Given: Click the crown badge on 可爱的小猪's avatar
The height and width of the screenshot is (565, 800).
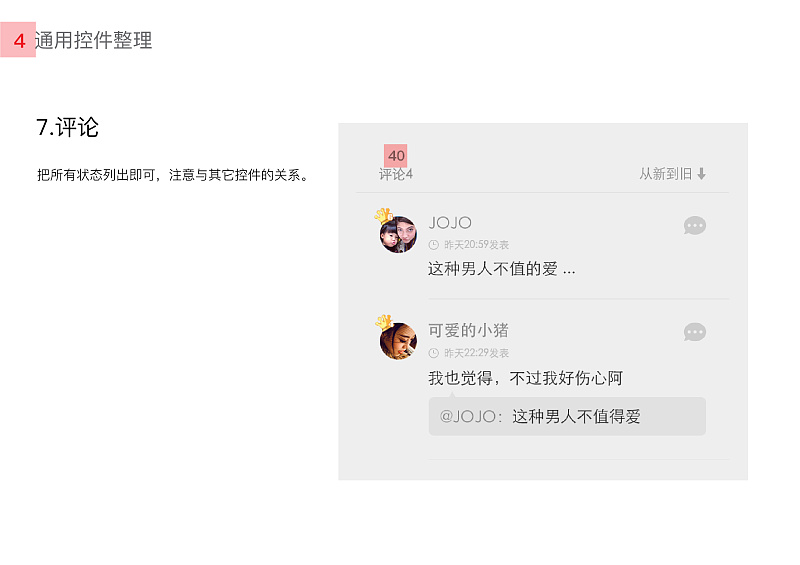Looking at the screenshot, I should (384, 322).
